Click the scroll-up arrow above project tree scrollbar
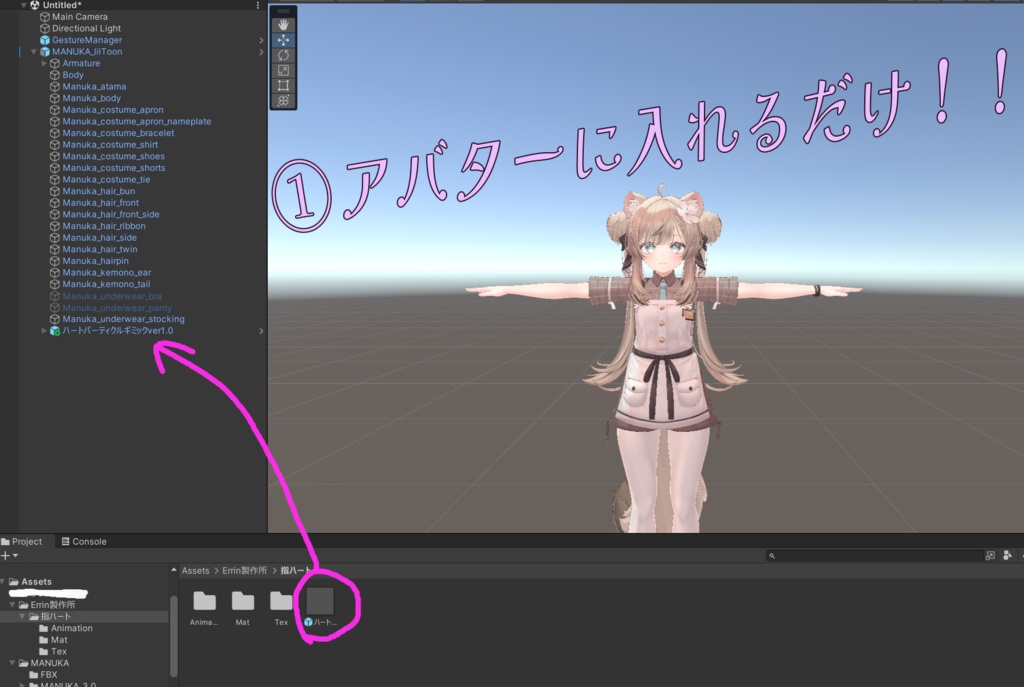The image size is (1024, 687). (174, 570)
